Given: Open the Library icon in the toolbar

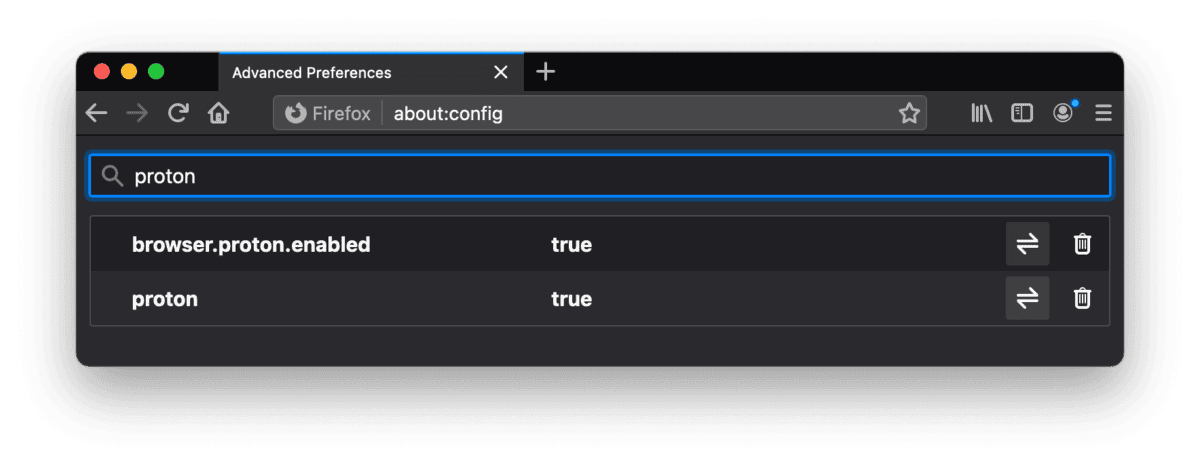Looking at the screenshot, I should pyautogui.click(x=981, y=113).
